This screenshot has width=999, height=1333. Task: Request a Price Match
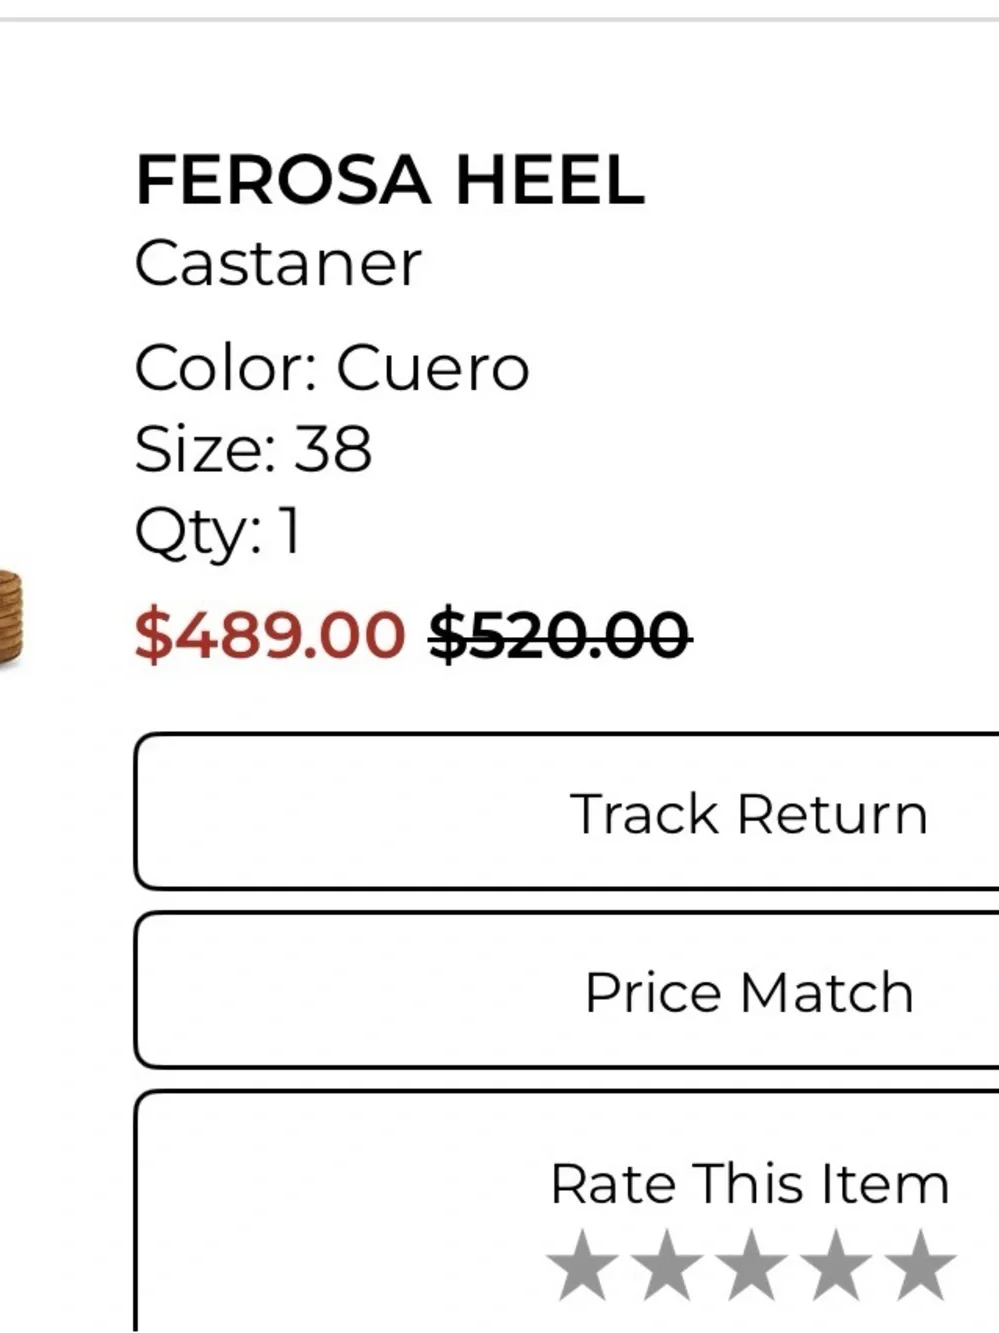(567, 990)
